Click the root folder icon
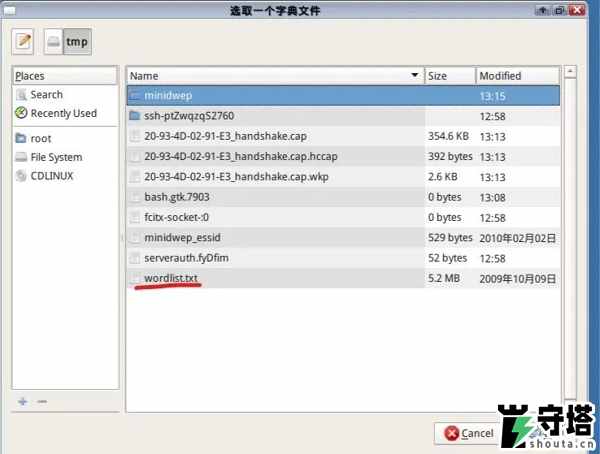The height and width of the screenshot is (454, 600). [21, 138]
